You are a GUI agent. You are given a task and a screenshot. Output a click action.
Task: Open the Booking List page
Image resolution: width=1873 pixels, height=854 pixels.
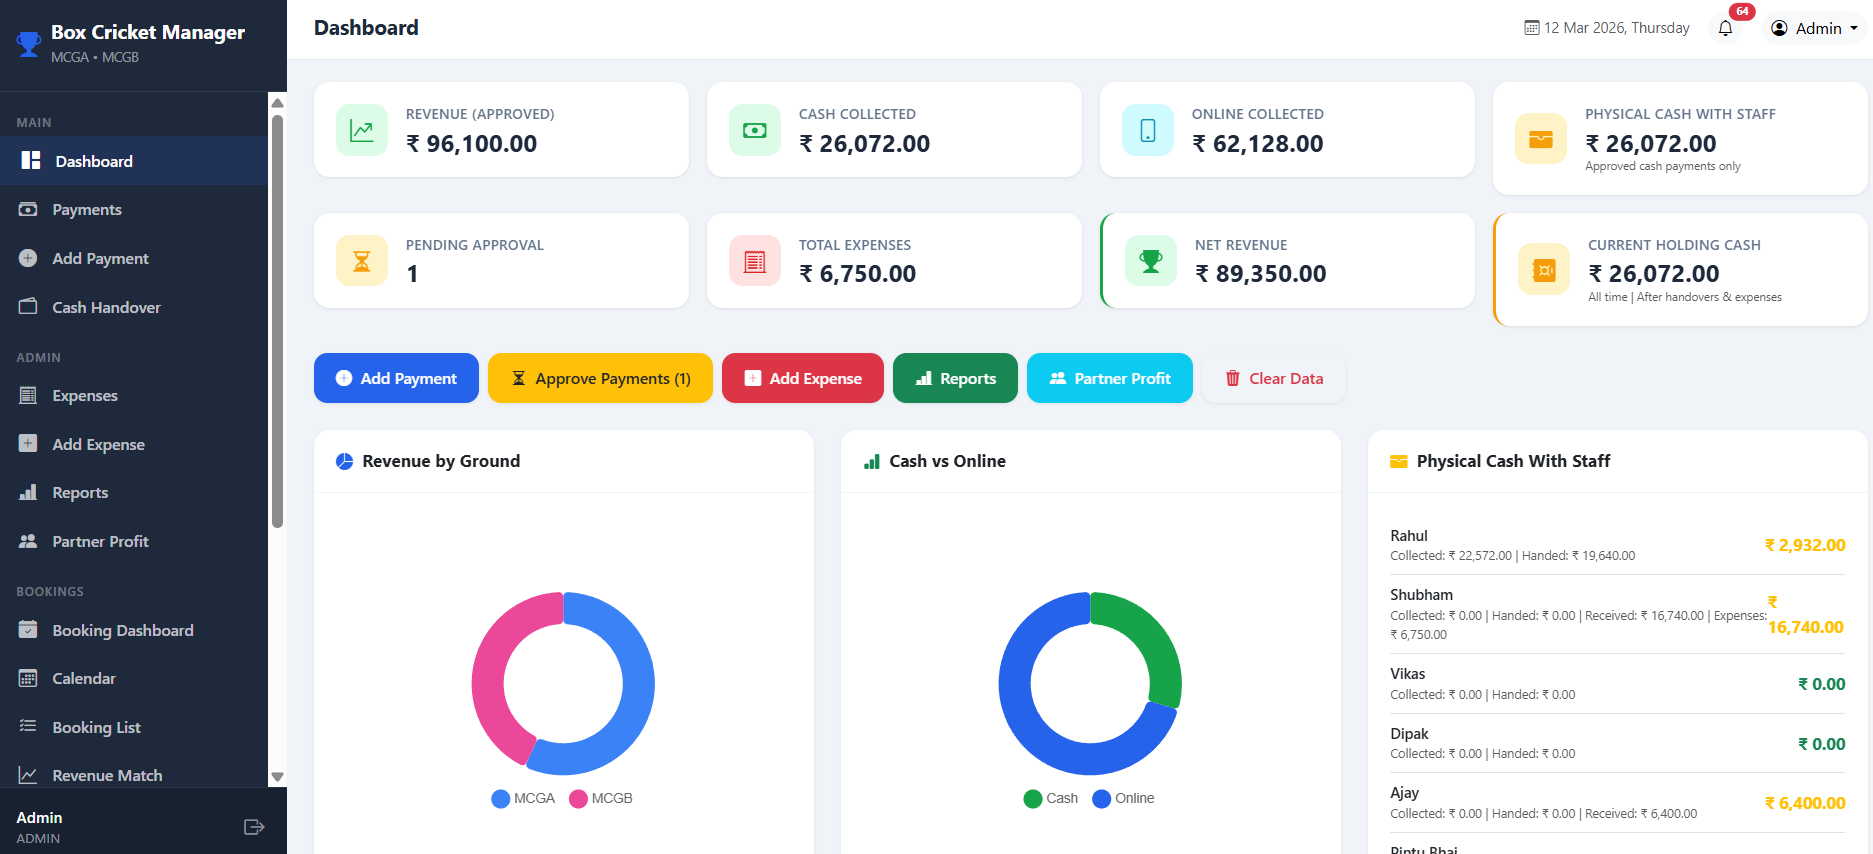click(x=96, y=727)
